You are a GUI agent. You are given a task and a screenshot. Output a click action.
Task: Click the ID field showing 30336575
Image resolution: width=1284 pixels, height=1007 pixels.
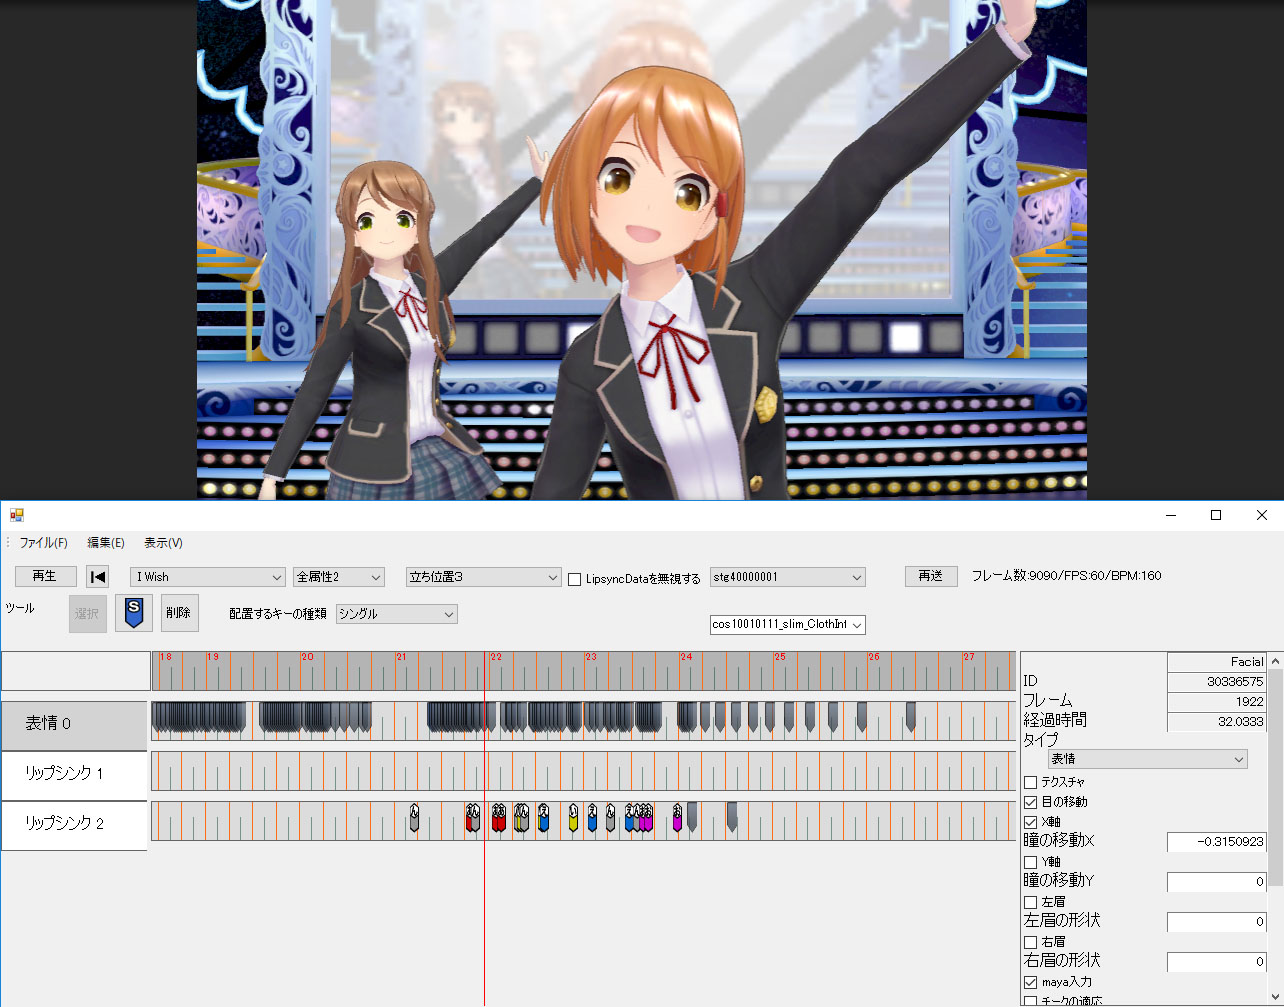coord(1217,682)
